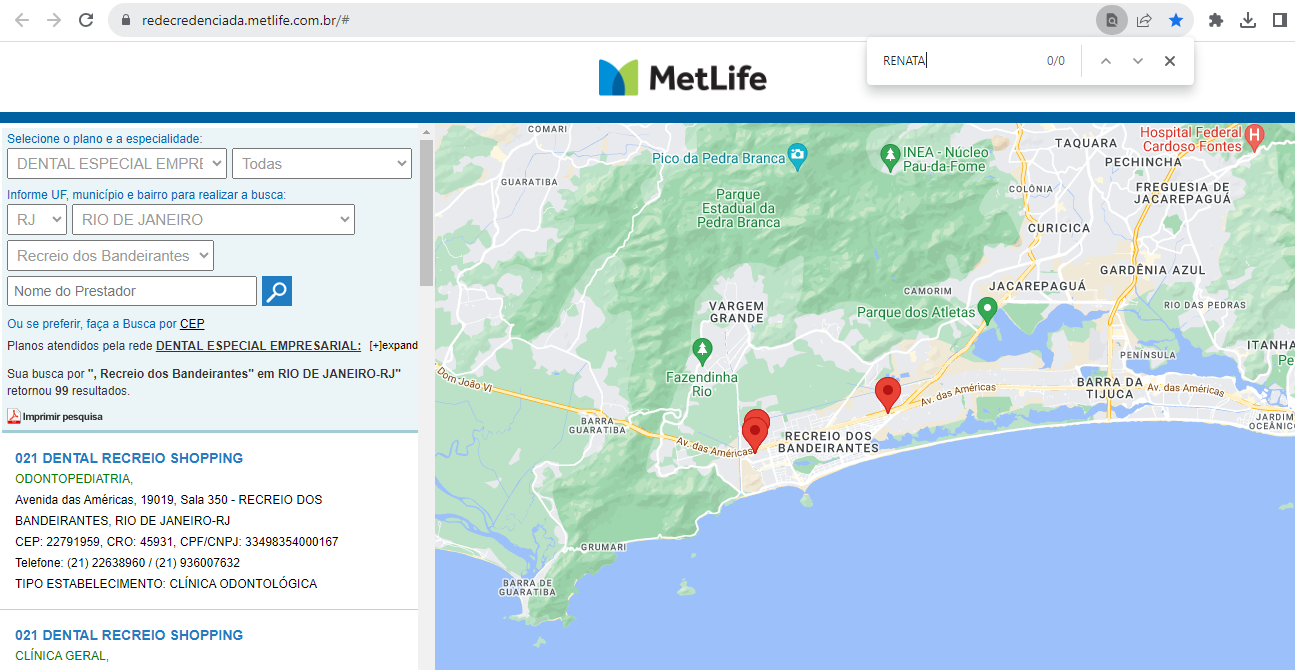Open INEA Núcleo Pau-da-Fome tree marker
Screen dimensions: 1295x670
(x=889, y=157)
